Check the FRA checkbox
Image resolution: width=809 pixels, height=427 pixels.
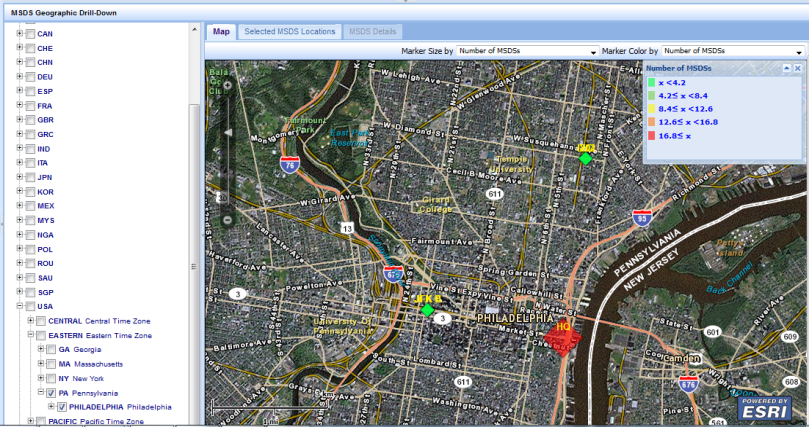pyautogui.click(x=30, y=106)
